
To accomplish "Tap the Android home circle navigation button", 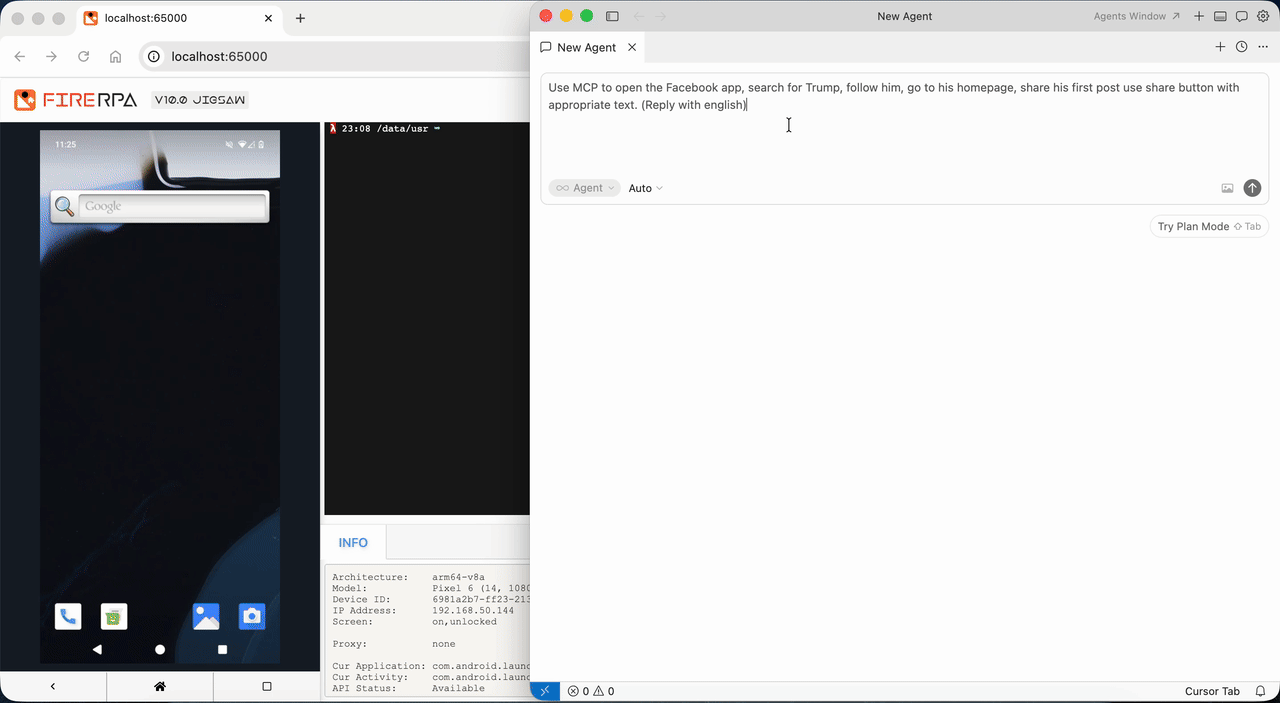I will 160,650.
